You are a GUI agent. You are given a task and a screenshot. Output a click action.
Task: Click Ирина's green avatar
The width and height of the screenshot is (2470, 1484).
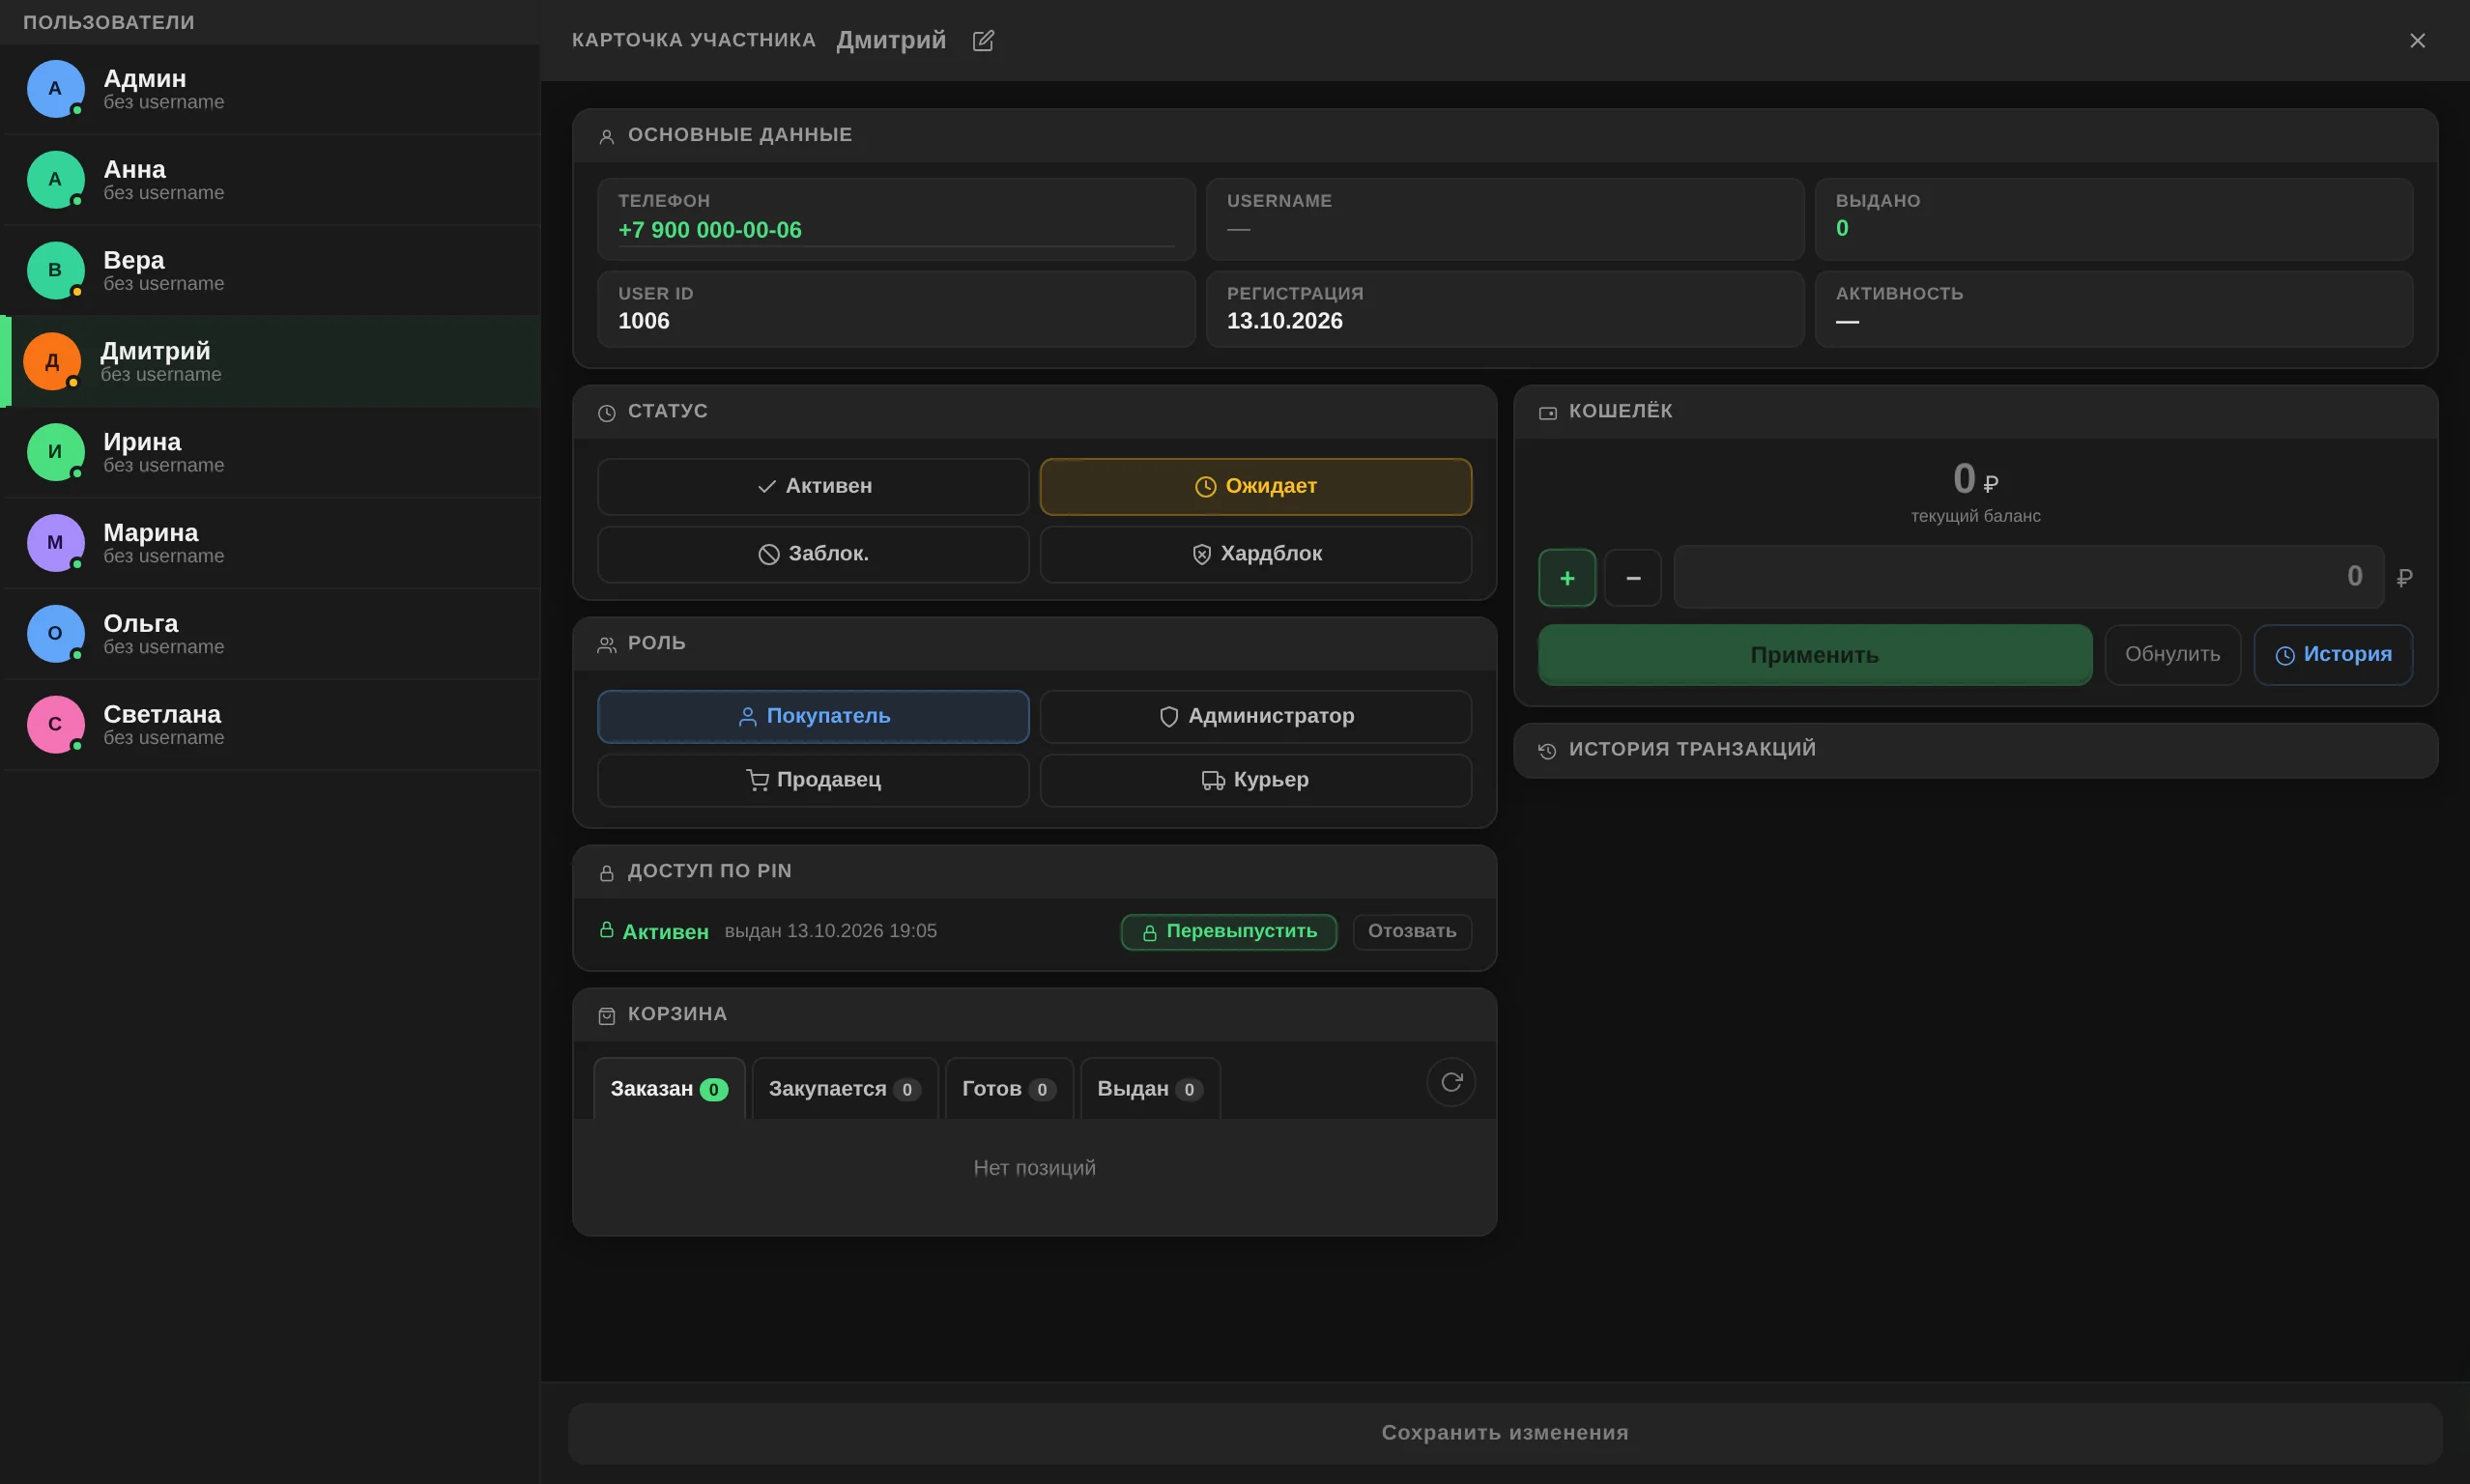55,452
